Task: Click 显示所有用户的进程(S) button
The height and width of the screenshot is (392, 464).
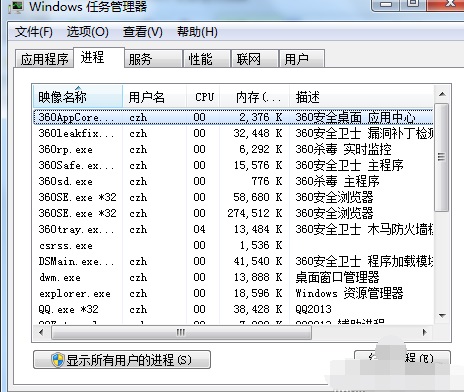Action: pos(122,359)
